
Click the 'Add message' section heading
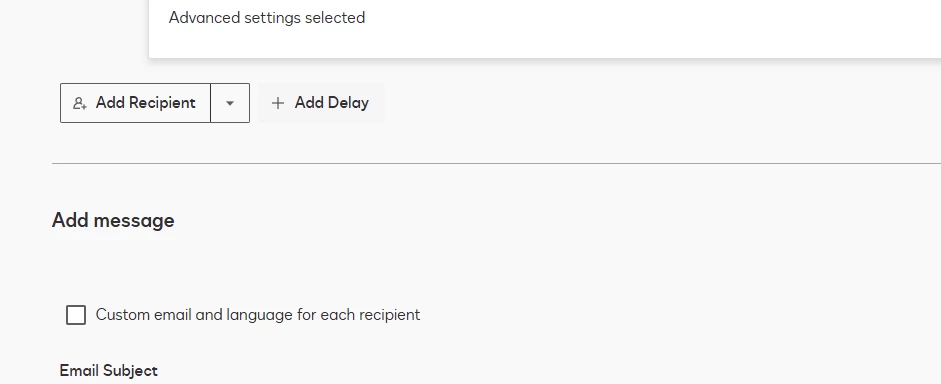[x=113, y=220]
